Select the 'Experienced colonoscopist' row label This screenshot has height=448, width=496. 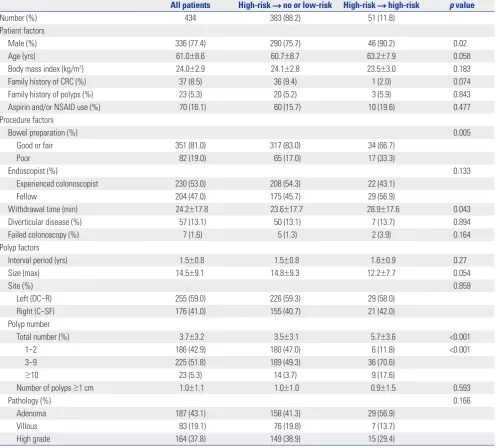click(x=57, y=184)
